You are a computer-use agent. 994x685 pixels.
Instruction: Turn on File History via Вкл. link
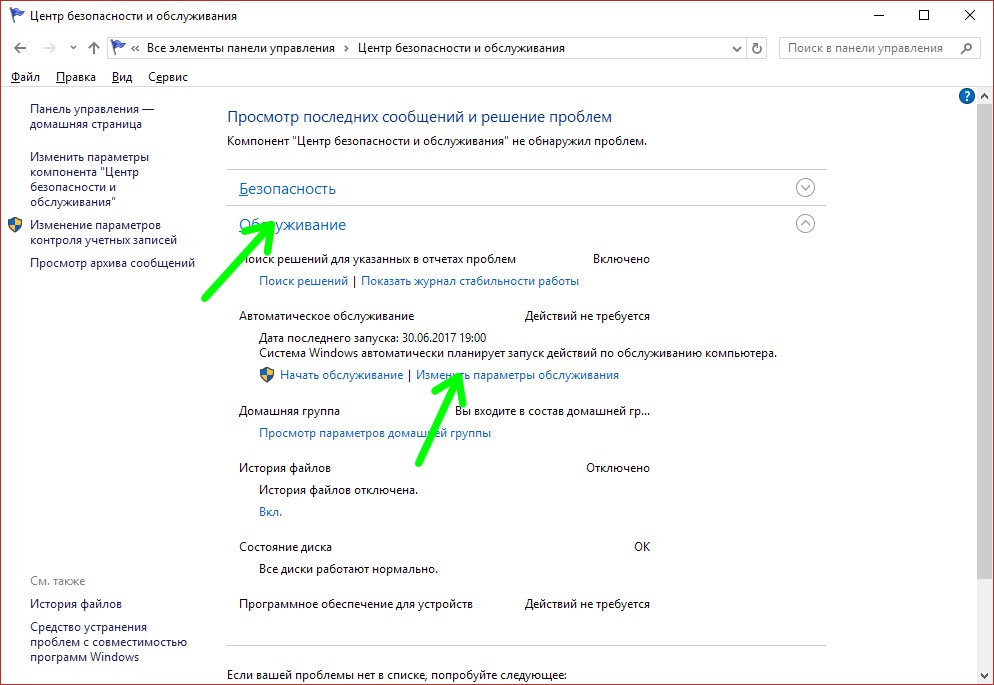pyautogui.click(x=270, y=511)
